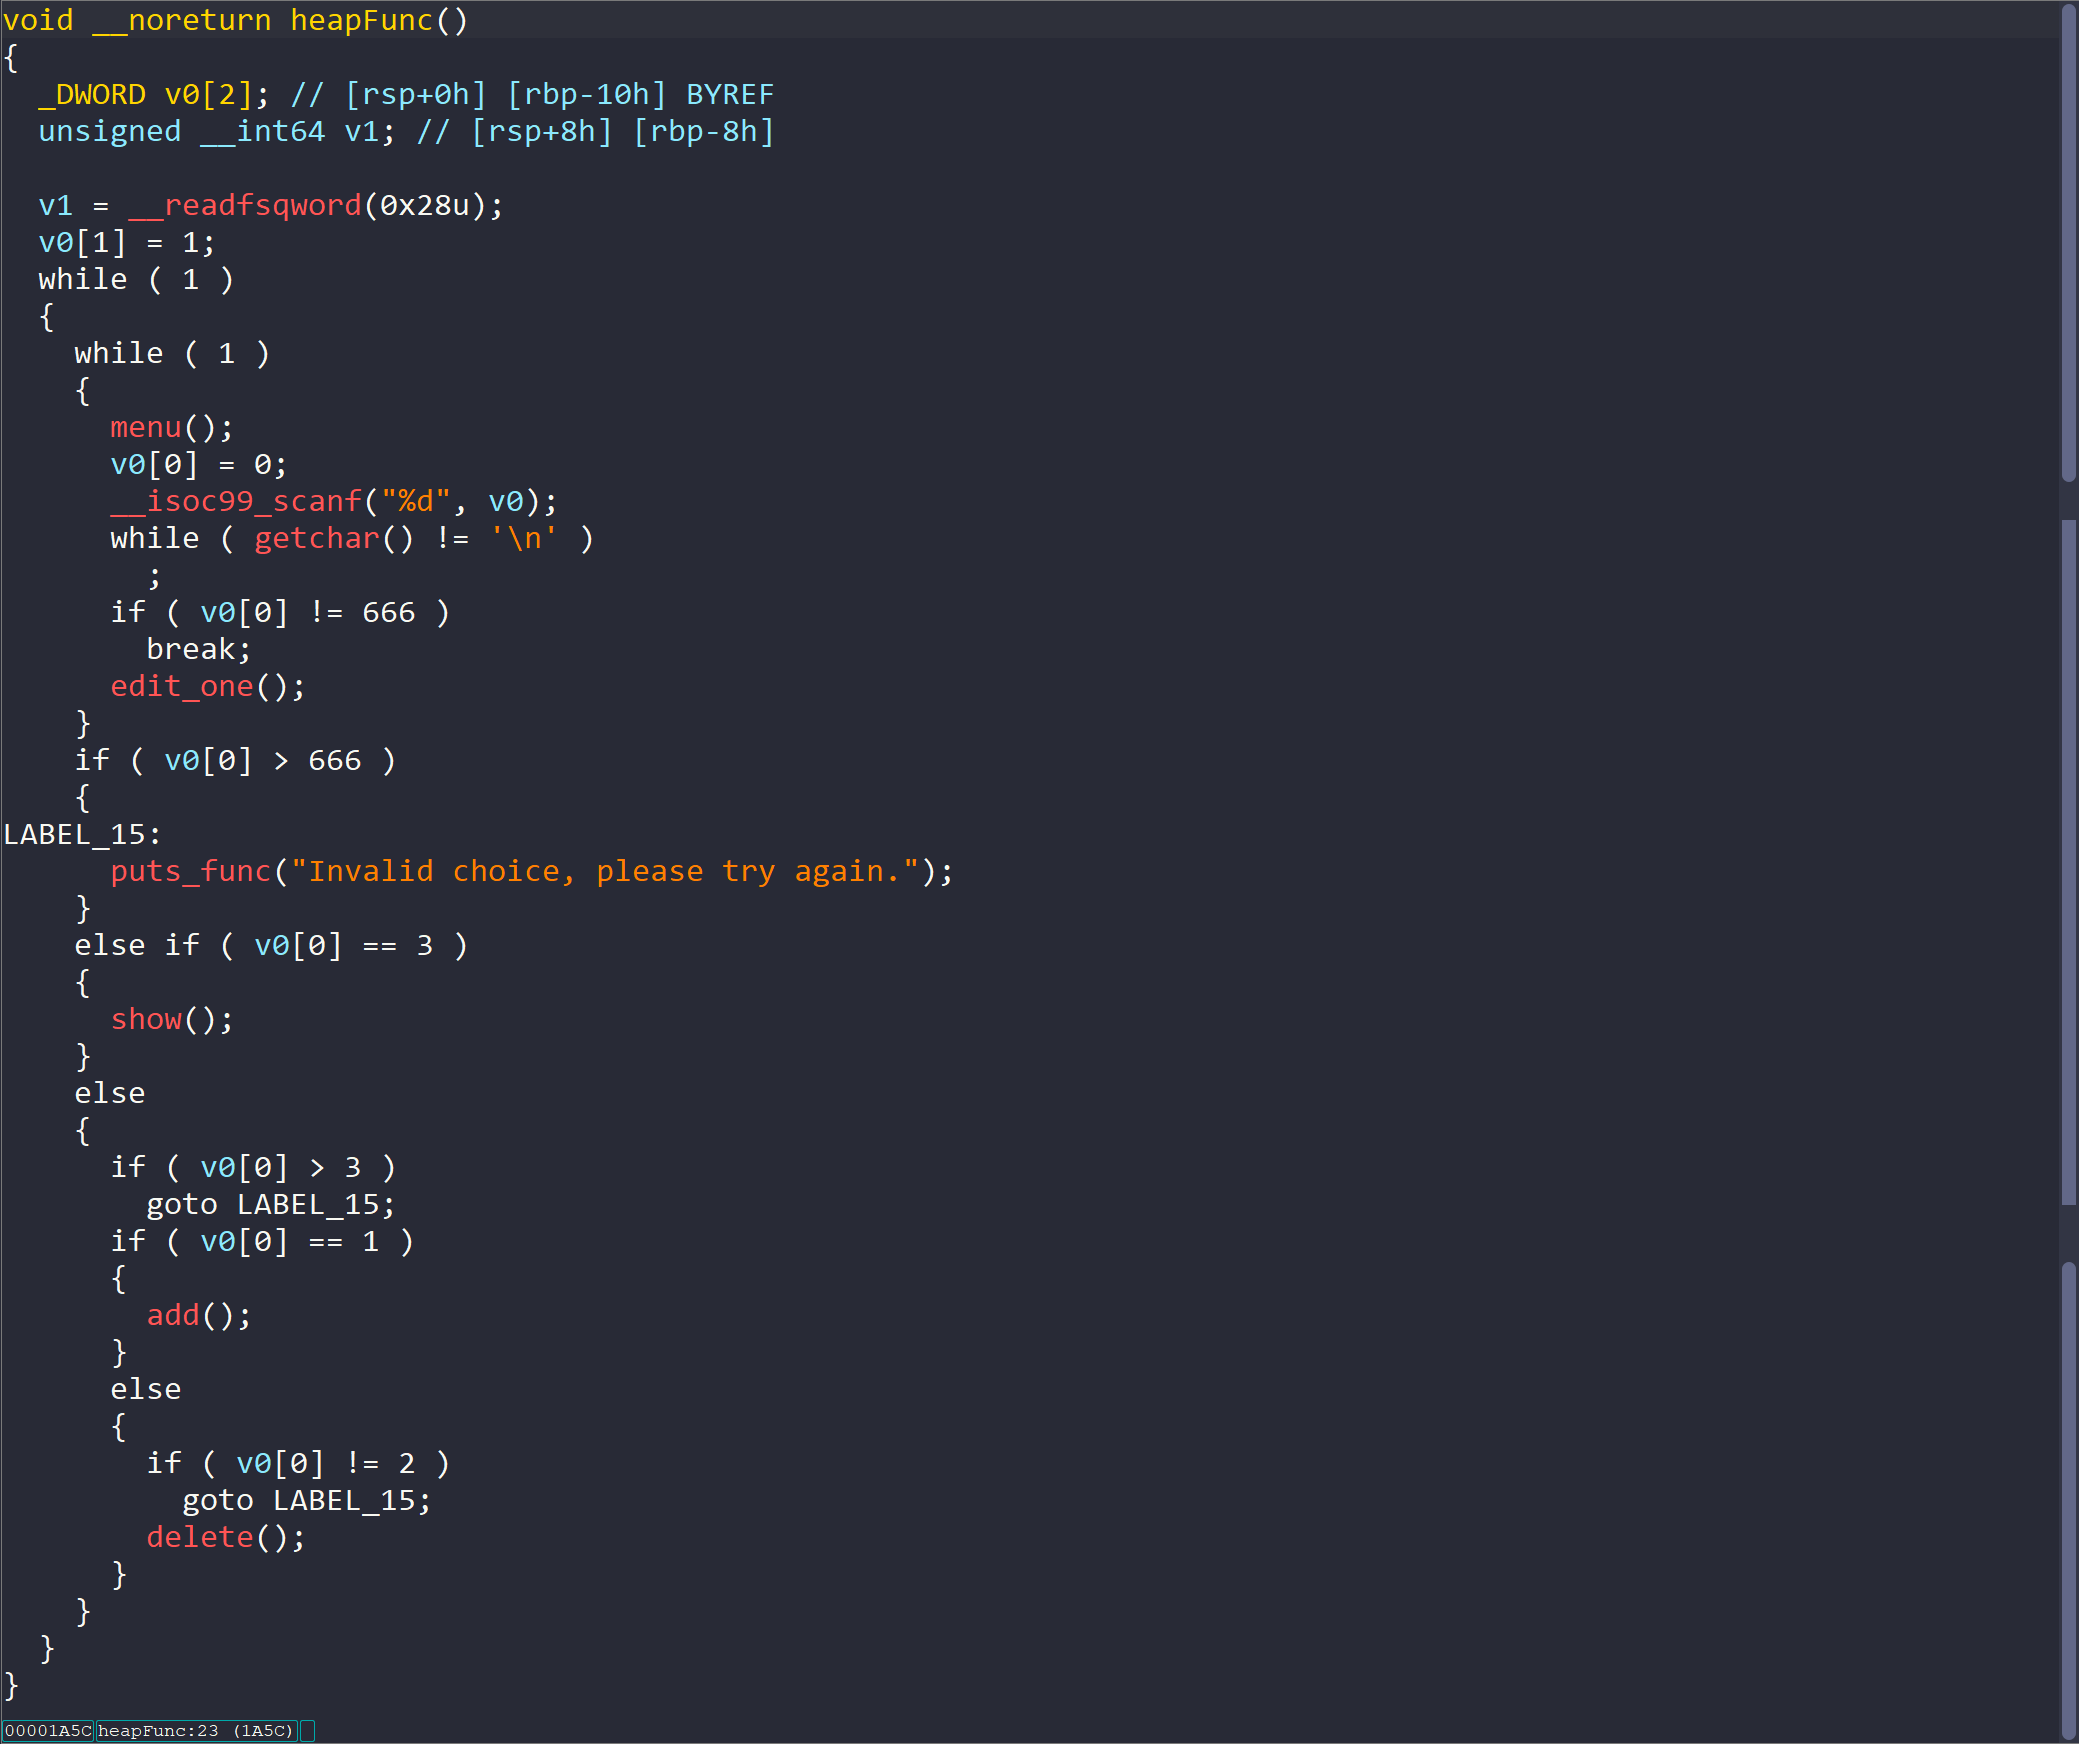Click the LABEL_15: label definition
Viewport: 2079px width, 1744px height.
[x=82, y=835]
